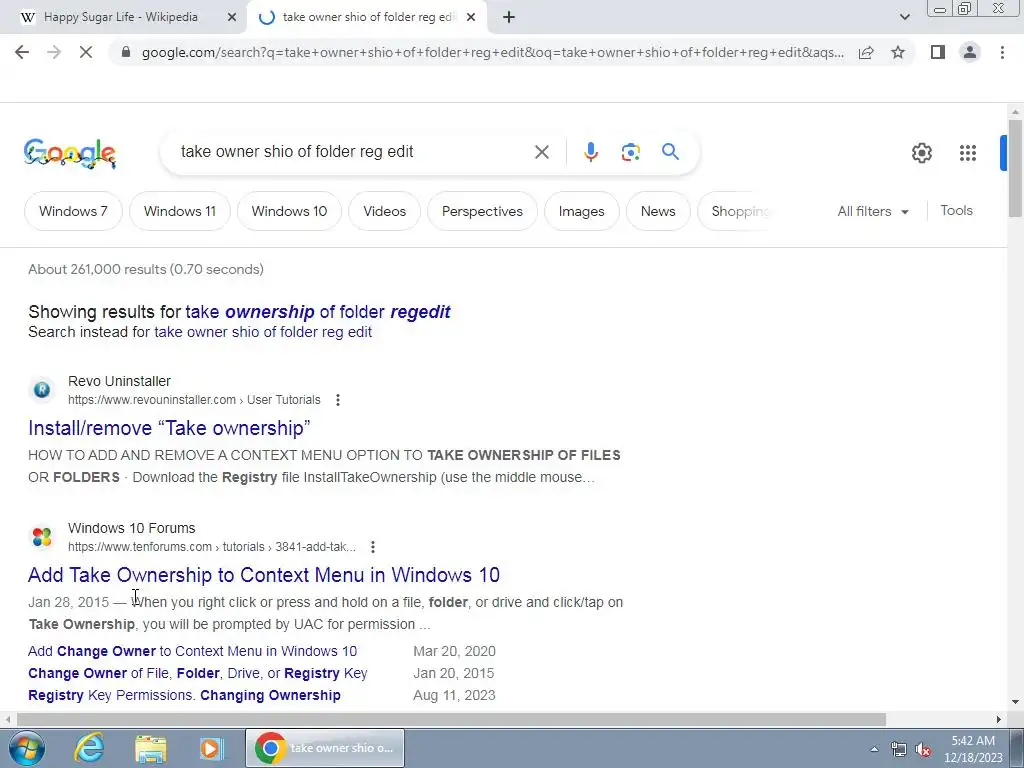Click the Chrome taskbar button

point(325,748)
